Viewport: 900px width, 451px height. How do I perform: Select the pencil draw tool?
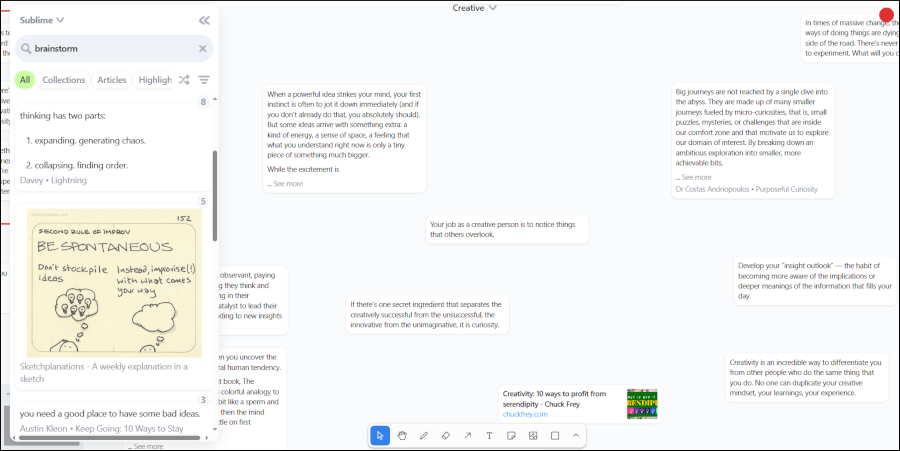coord(424,436)
